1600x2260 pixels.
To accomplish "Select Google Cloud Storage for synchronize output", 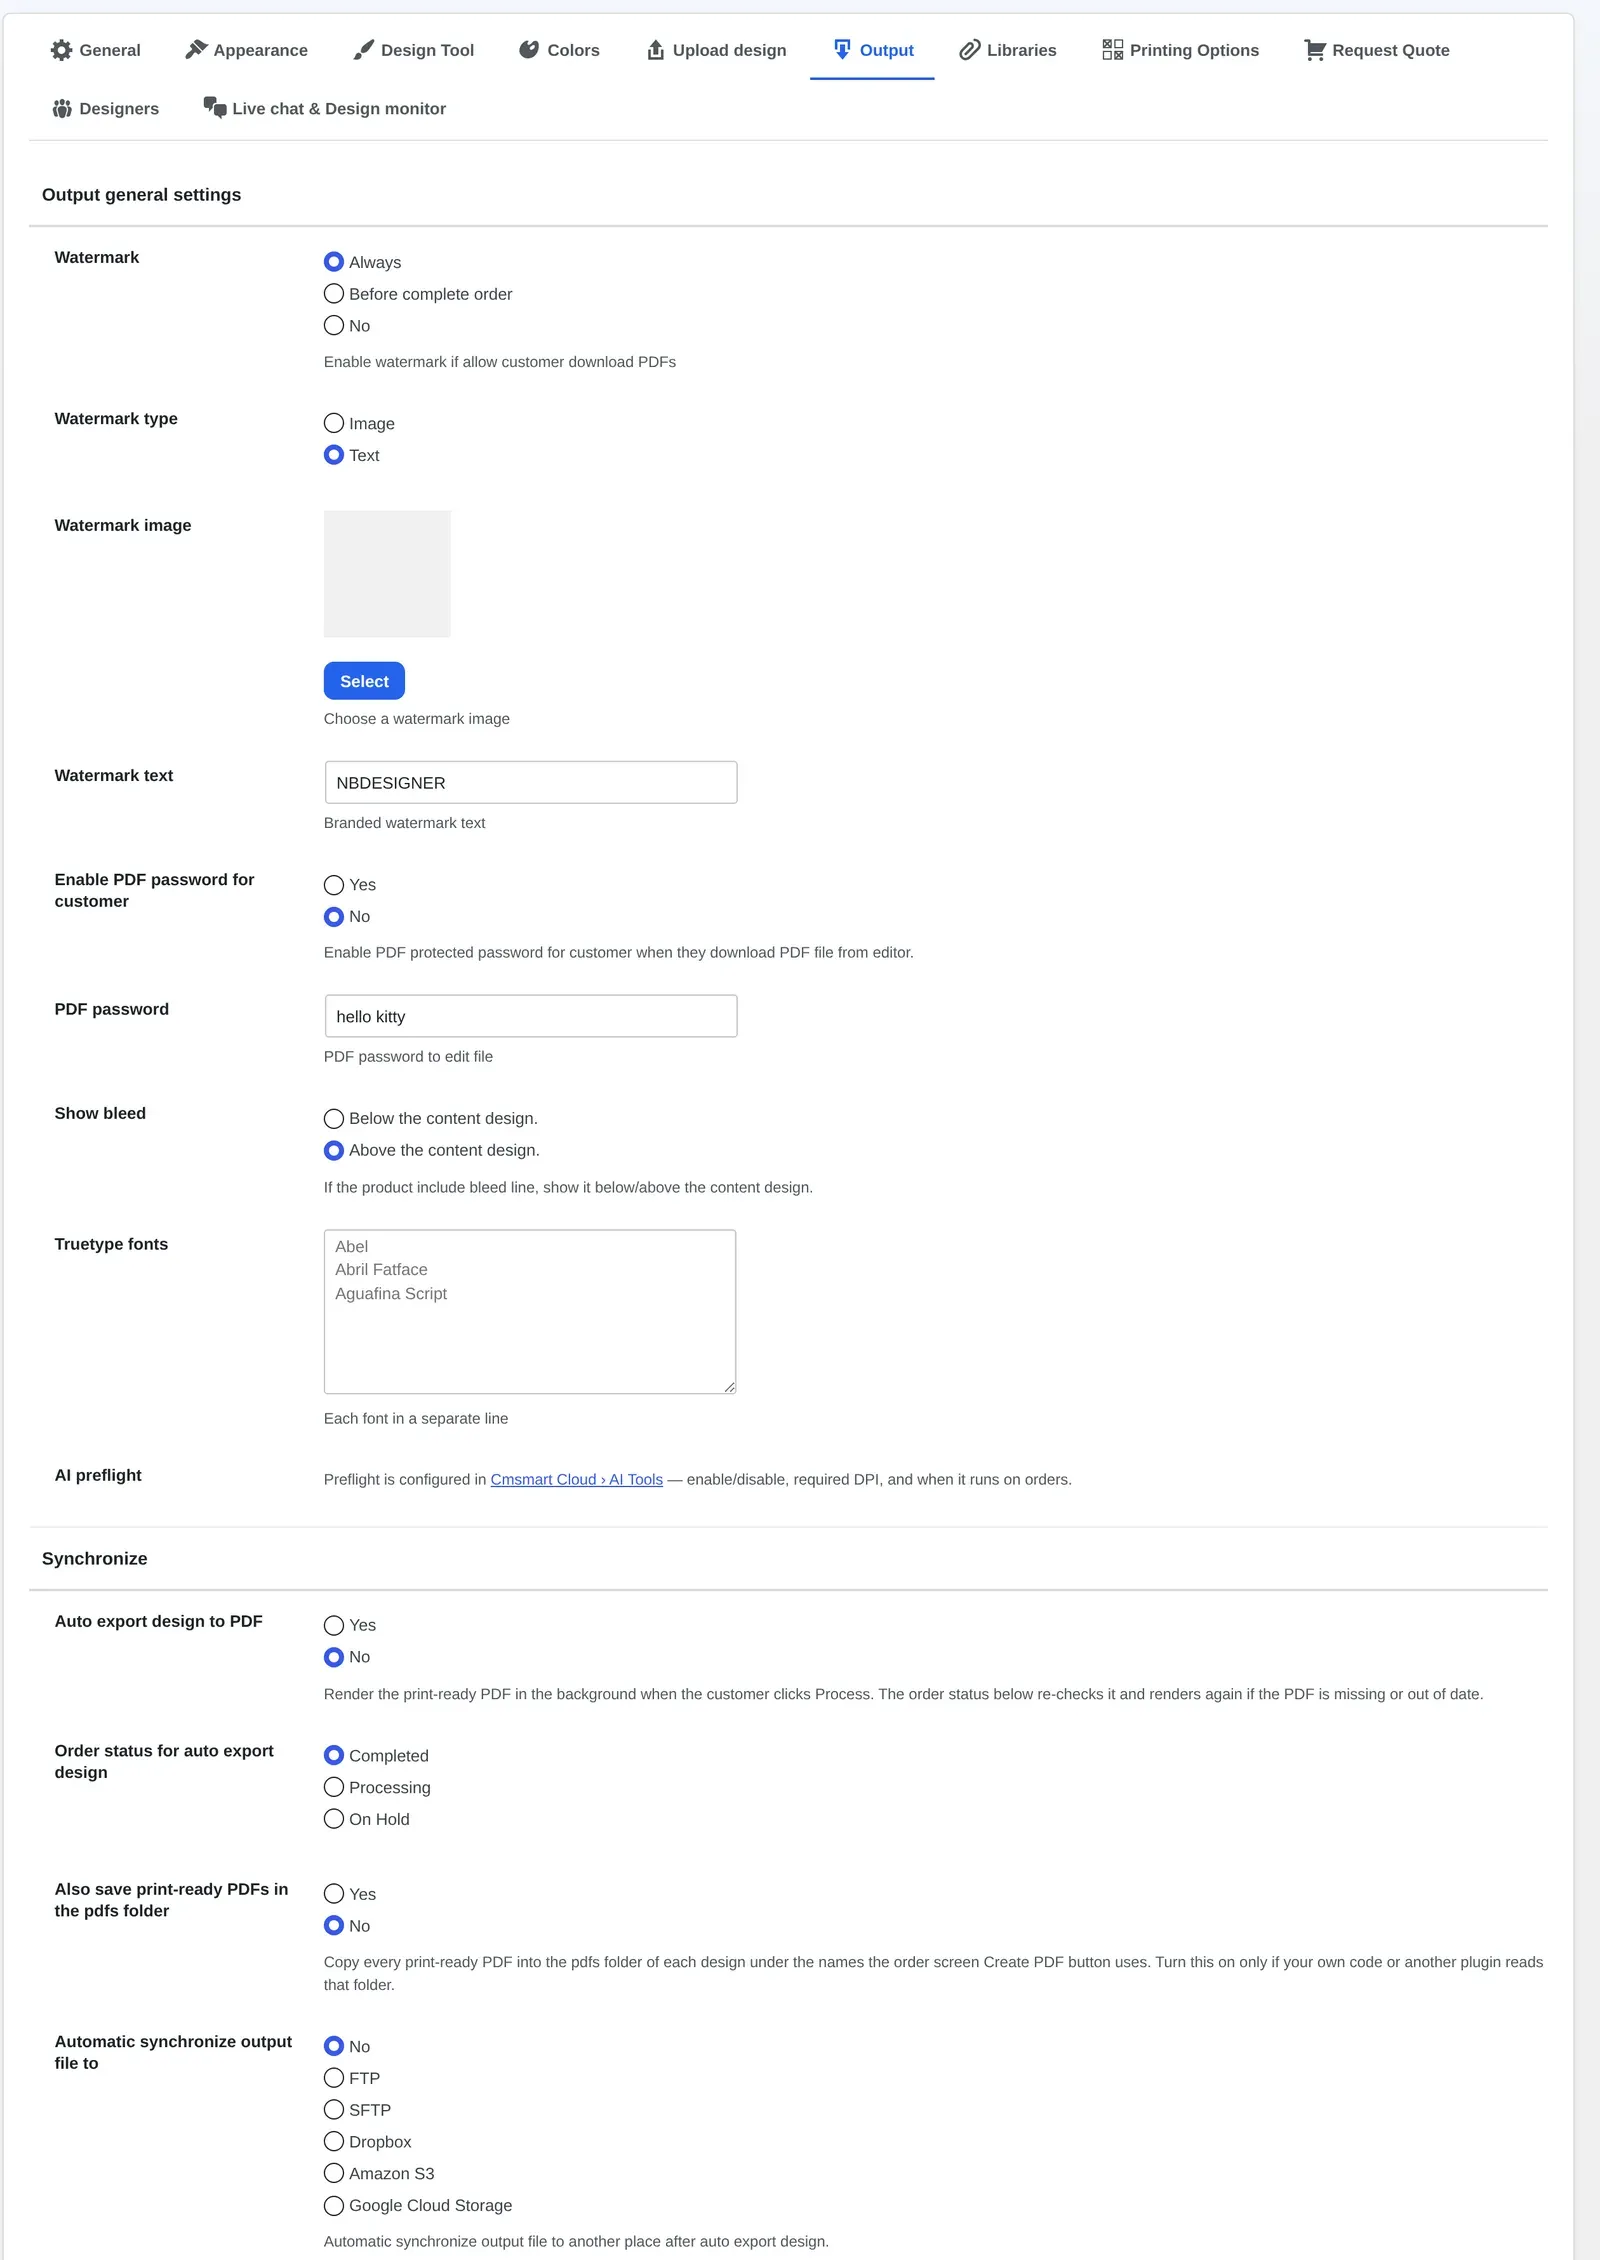I will (x=334, y=2206).
